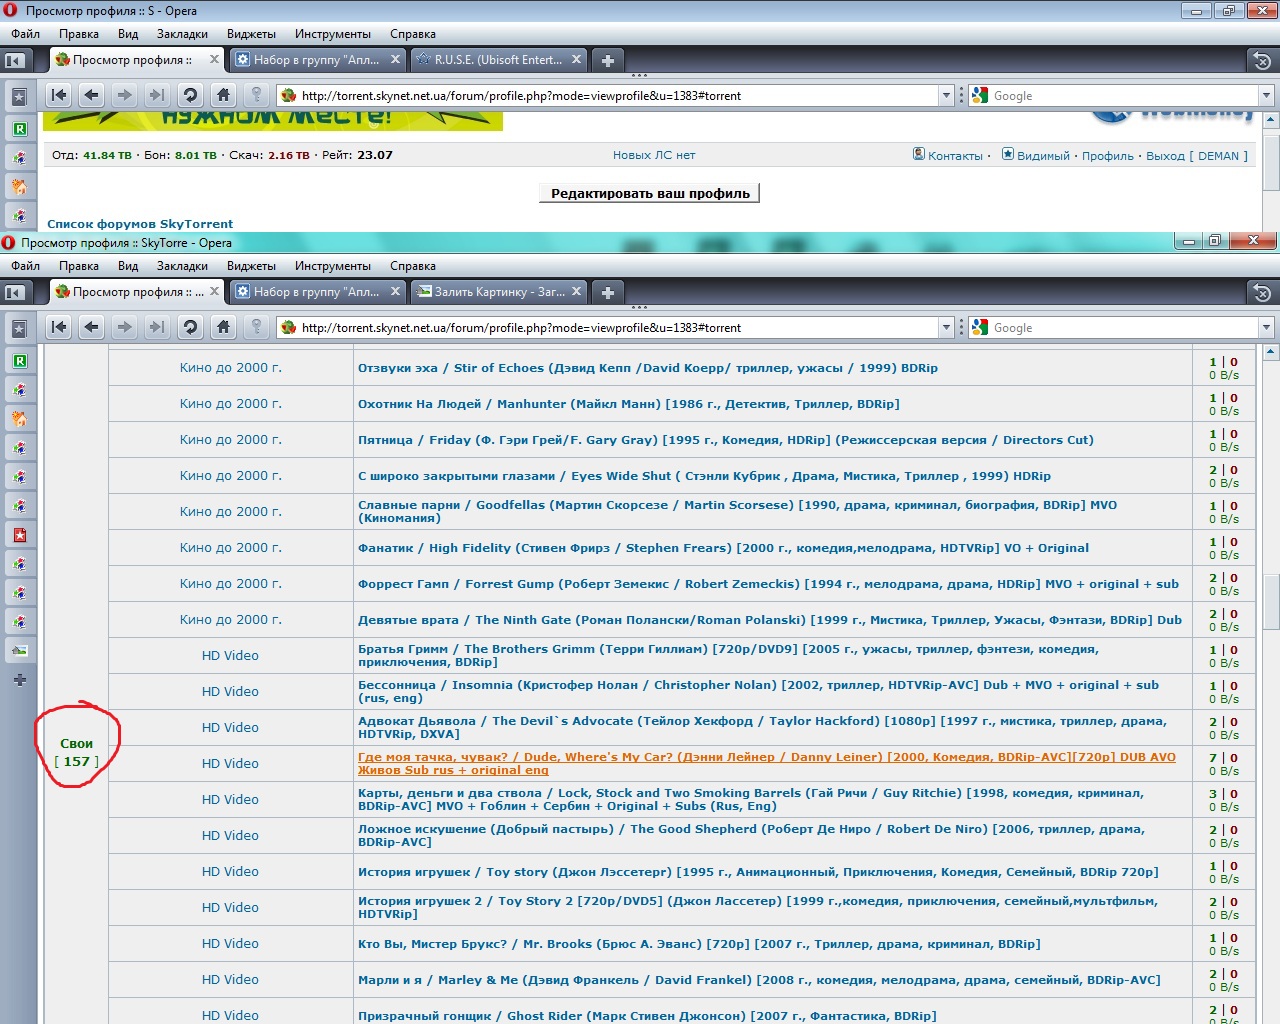
Task: Open 'Где моя тачка, чувак?' torrent link
Action: click(x=767, y=763)
